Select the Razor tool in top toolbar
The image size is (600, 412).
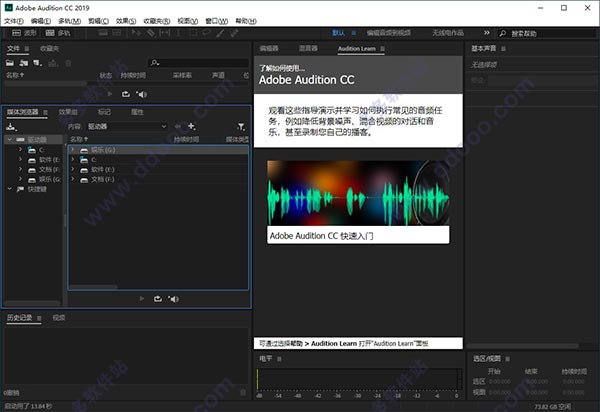click(x=151, y=33)
